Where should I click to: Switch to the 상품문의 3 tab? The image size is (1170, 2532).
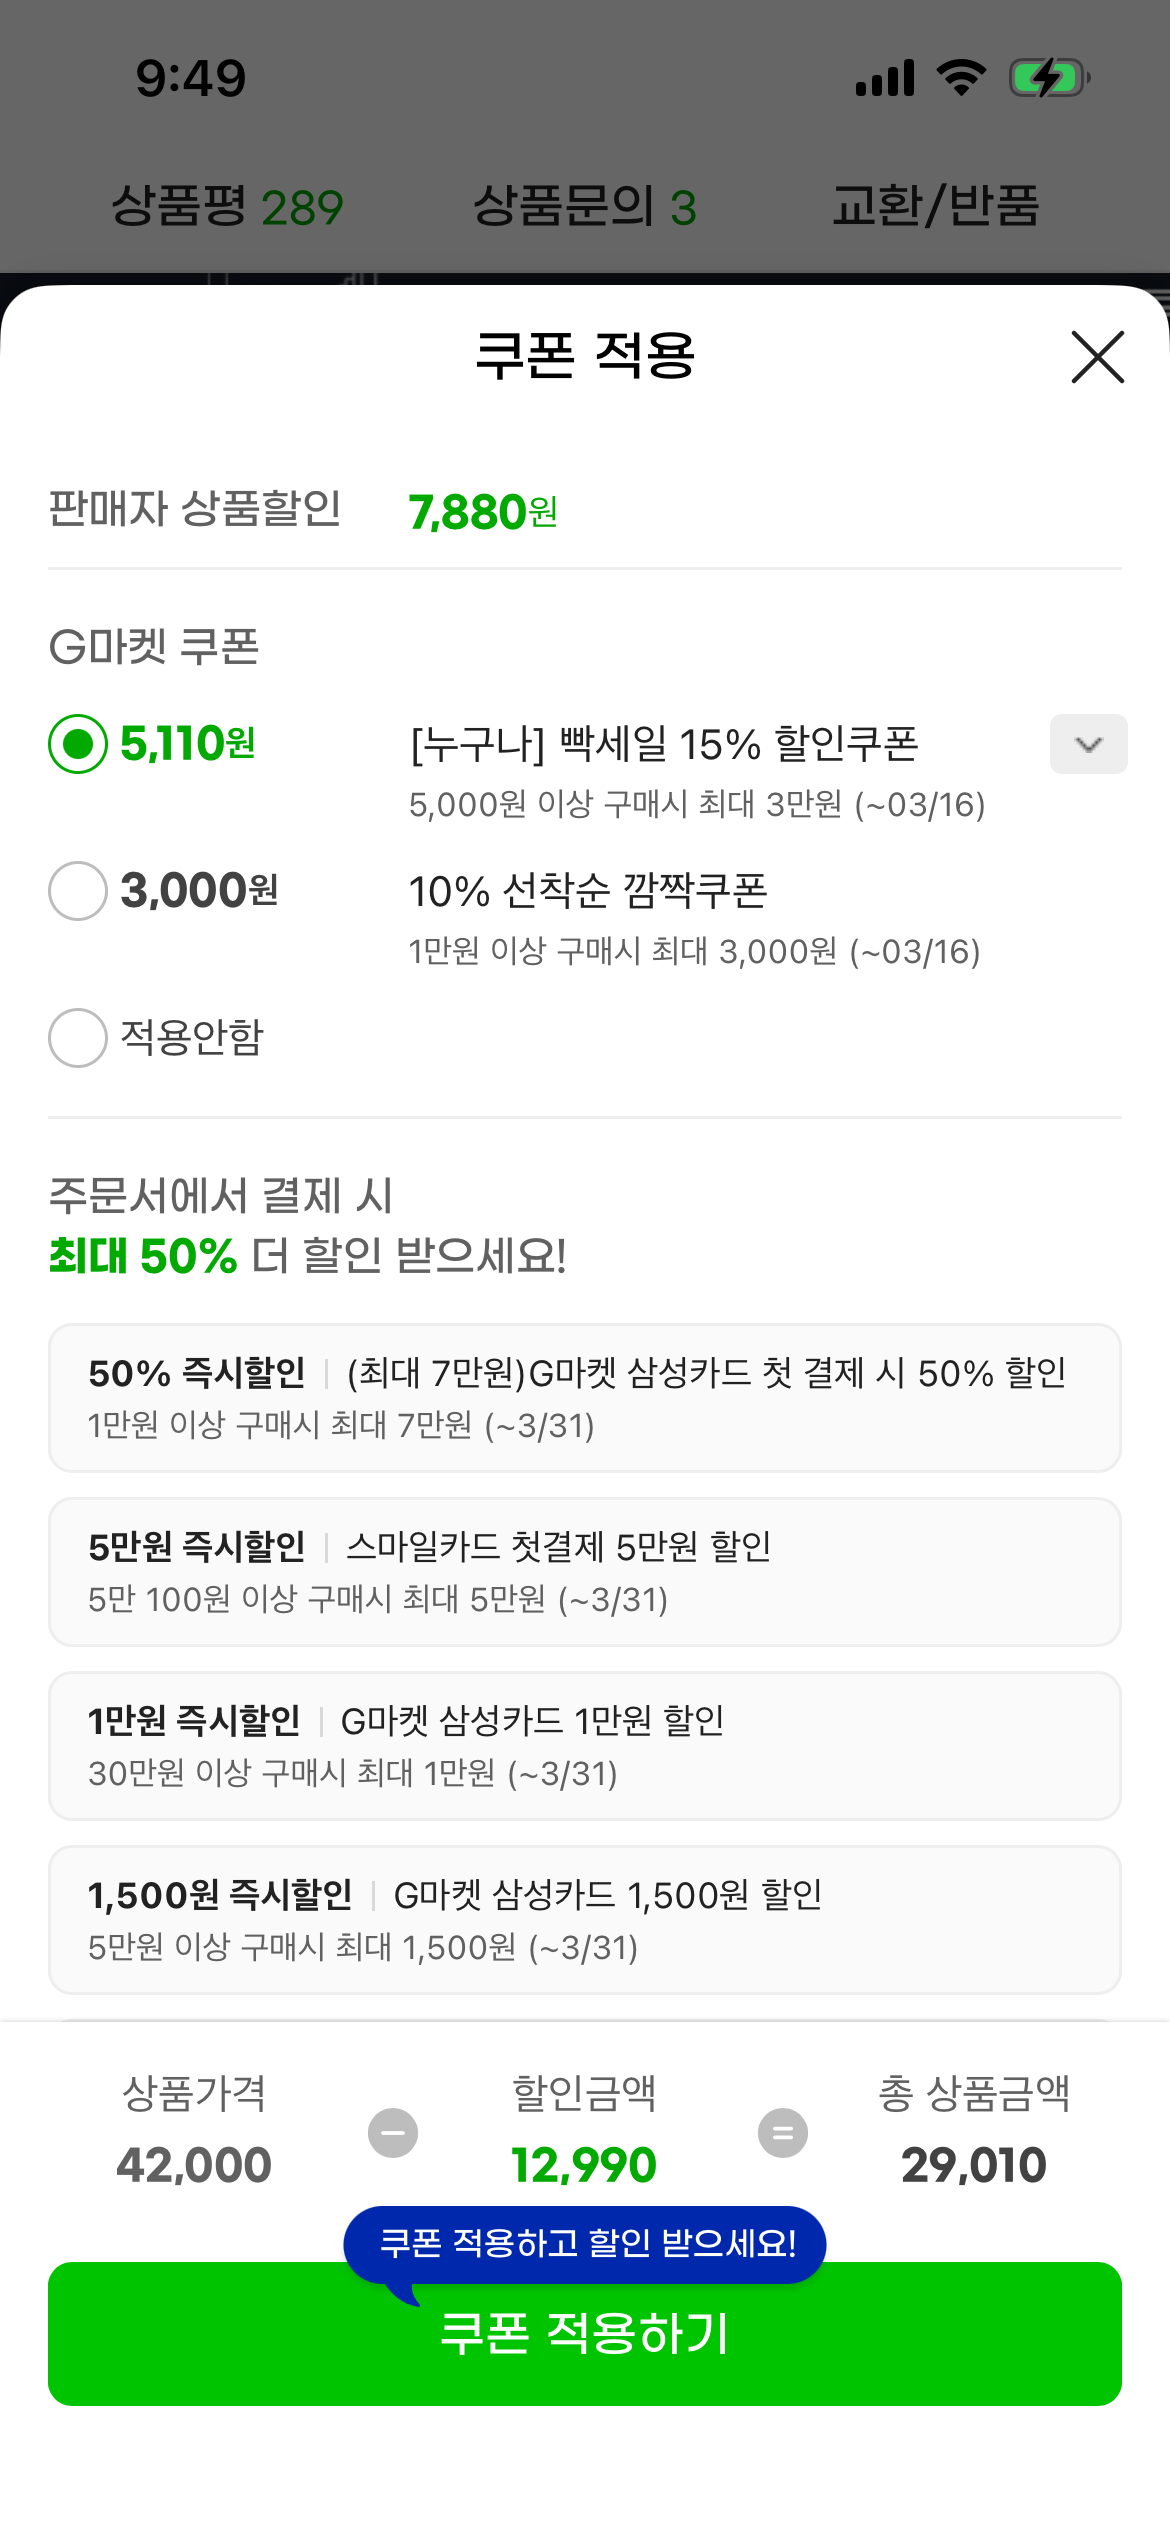click(584, 207)
